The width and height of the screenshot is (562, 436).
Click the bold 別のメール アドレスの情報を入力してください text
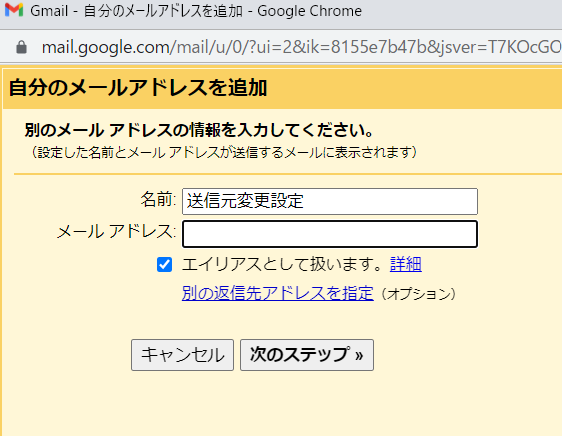tap(199, 130)
